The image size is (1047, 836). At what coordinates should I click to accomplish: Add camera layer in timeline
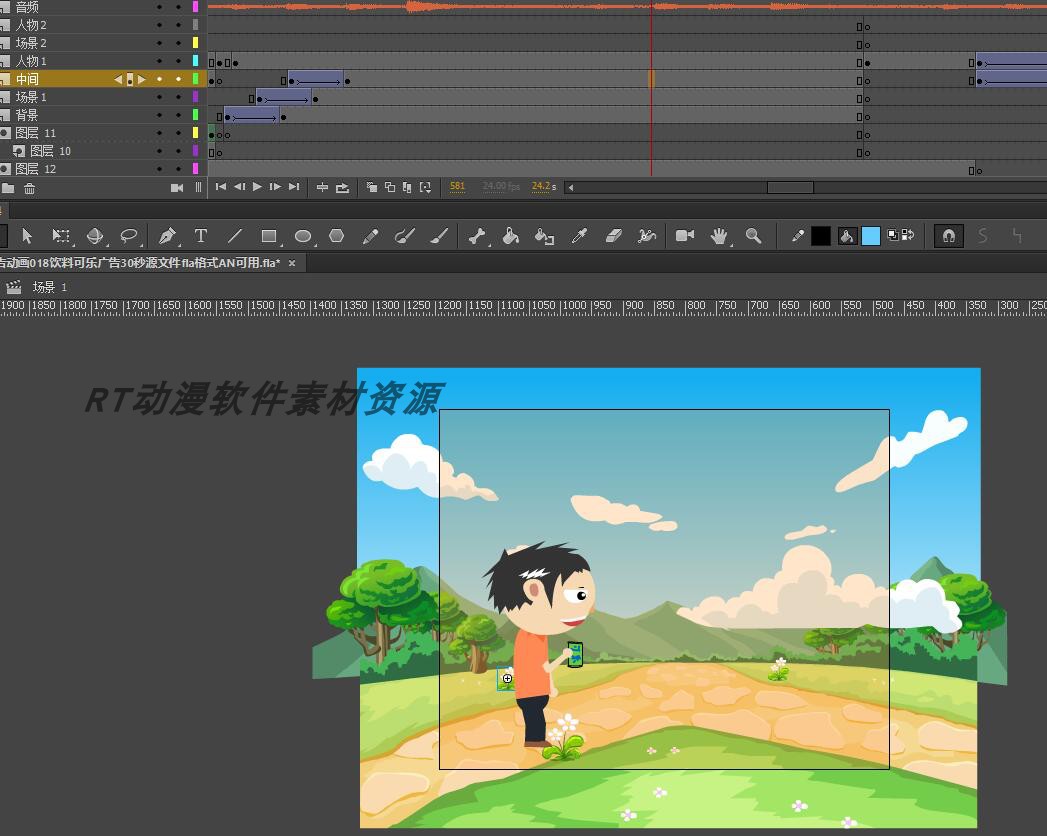click(x=177, y=188)
